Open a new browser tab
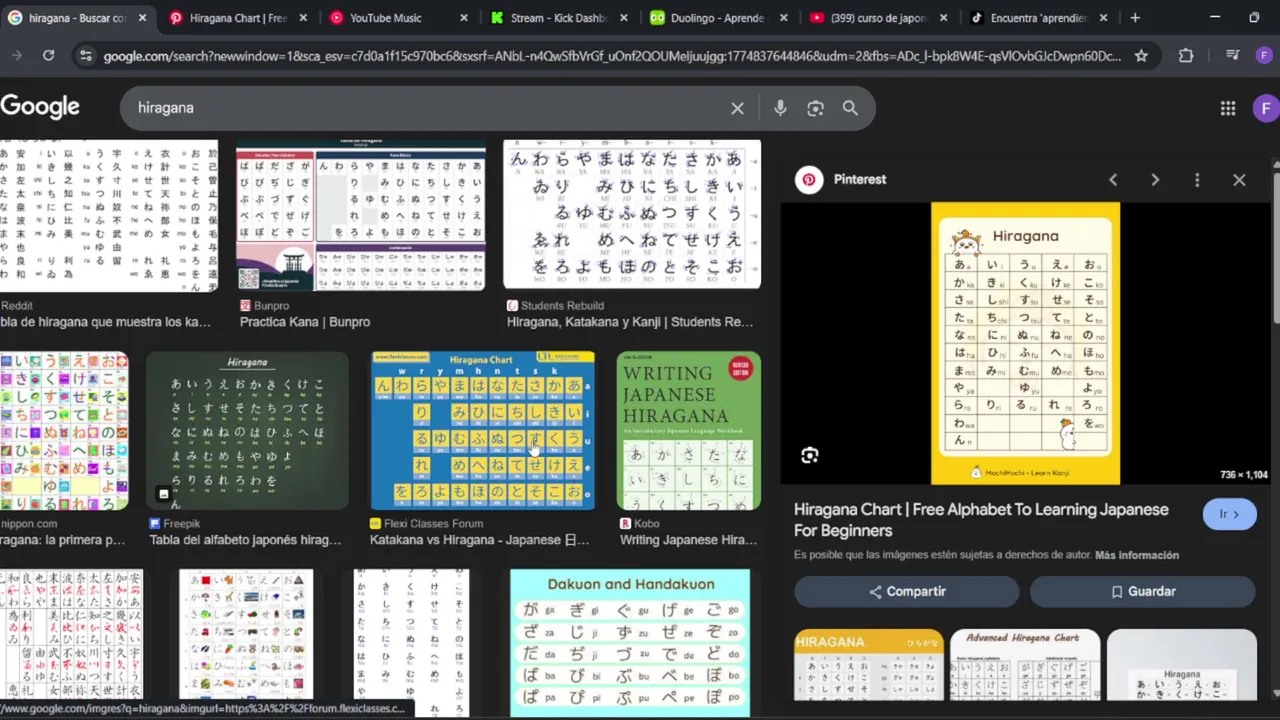Screen dimensions: 1280x720 click(1135, 18)
